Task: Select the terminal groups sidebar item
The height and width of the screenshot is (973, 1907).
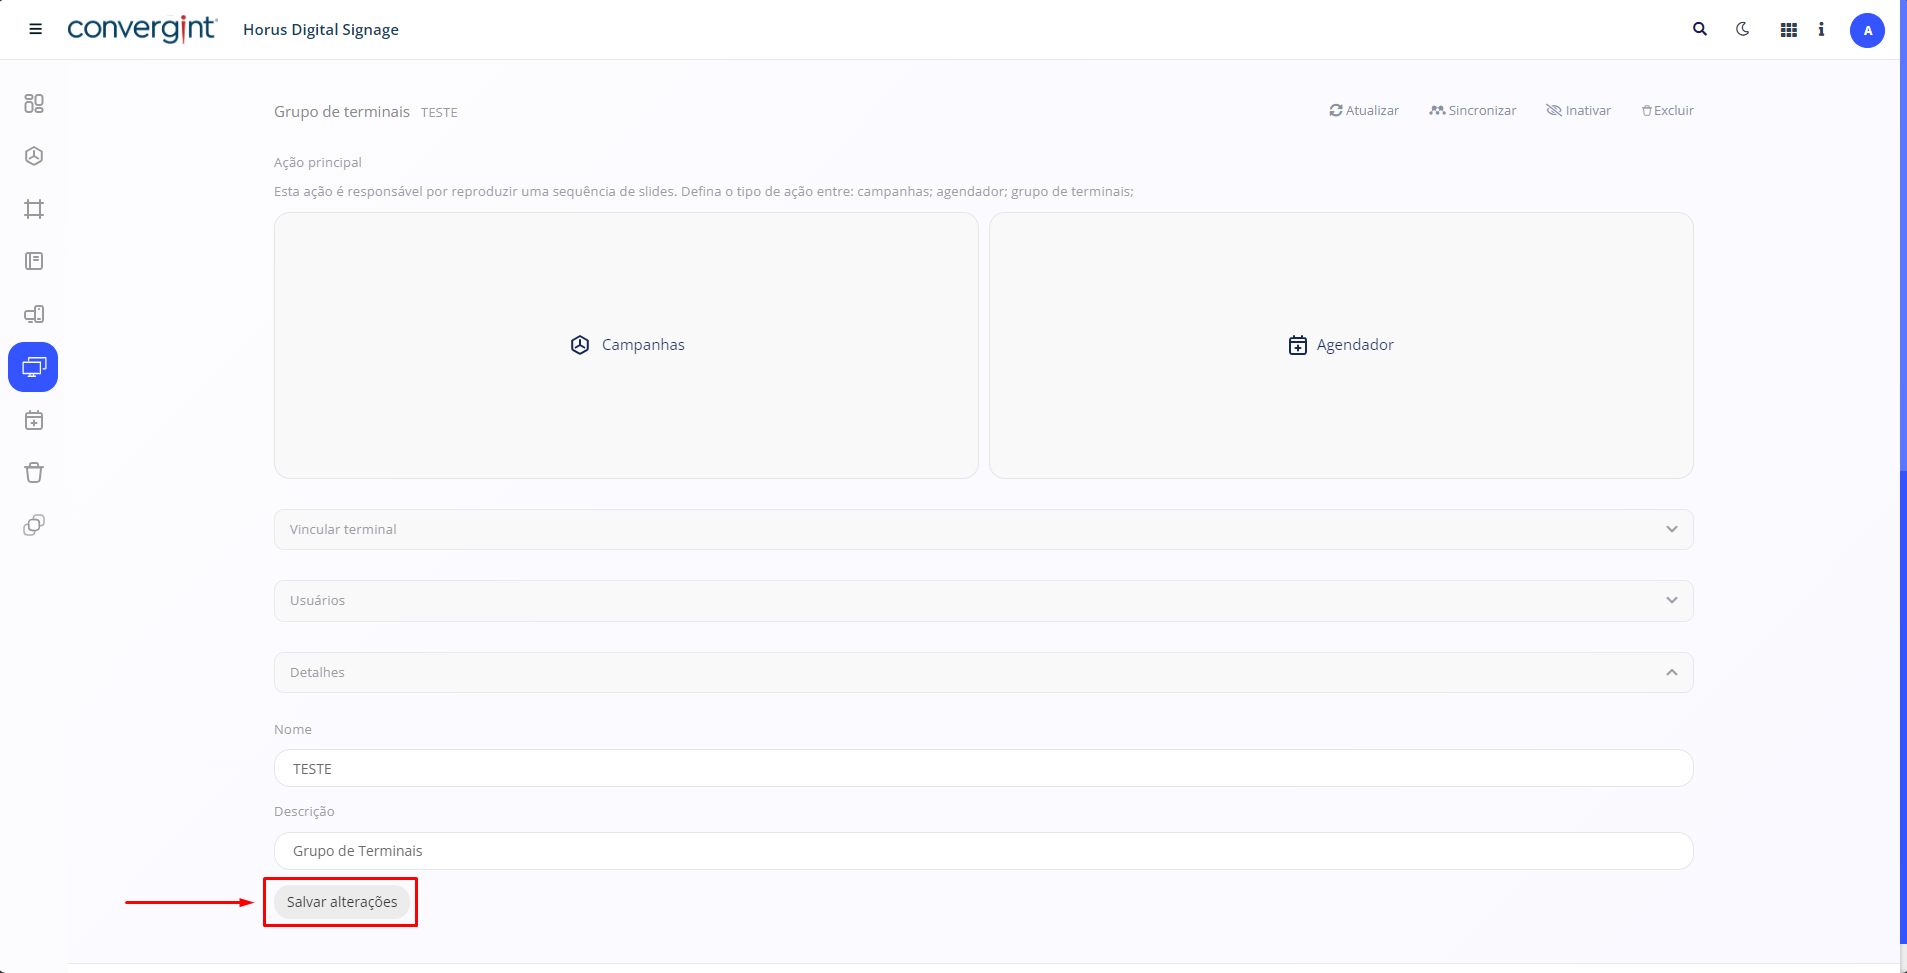Action: 33,367
